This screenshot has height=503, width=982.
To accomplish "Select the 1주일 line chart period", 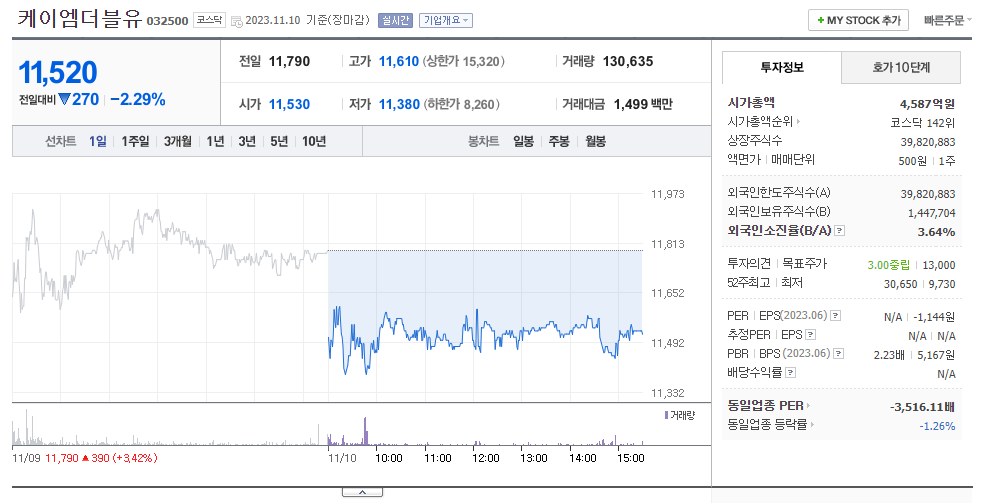I will point(135,142).
